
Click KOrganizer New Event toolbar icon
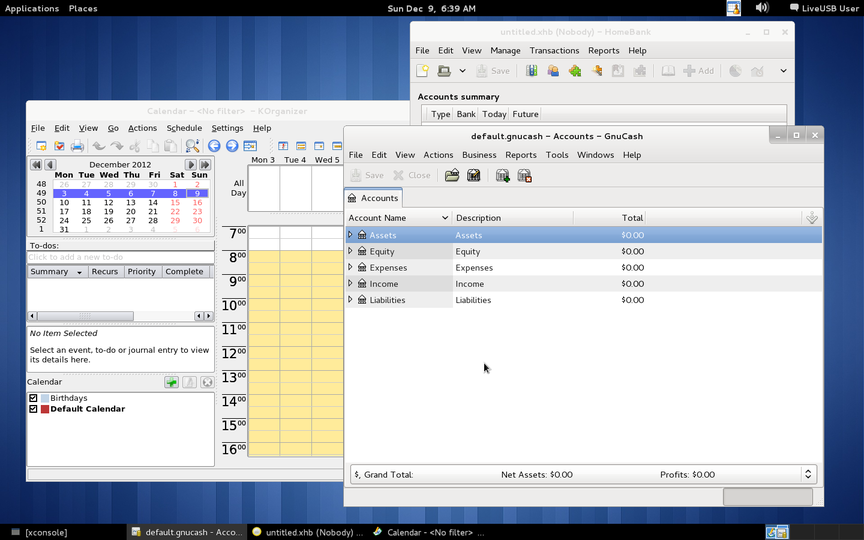tap(41, 146)
